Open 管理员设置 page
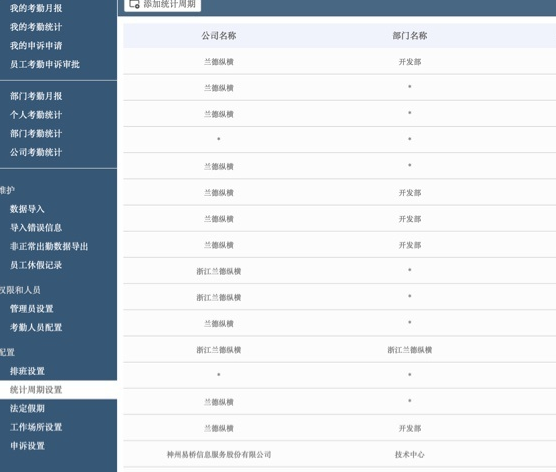This screenshot has height=472, width=556. click(x=32, y=309)
